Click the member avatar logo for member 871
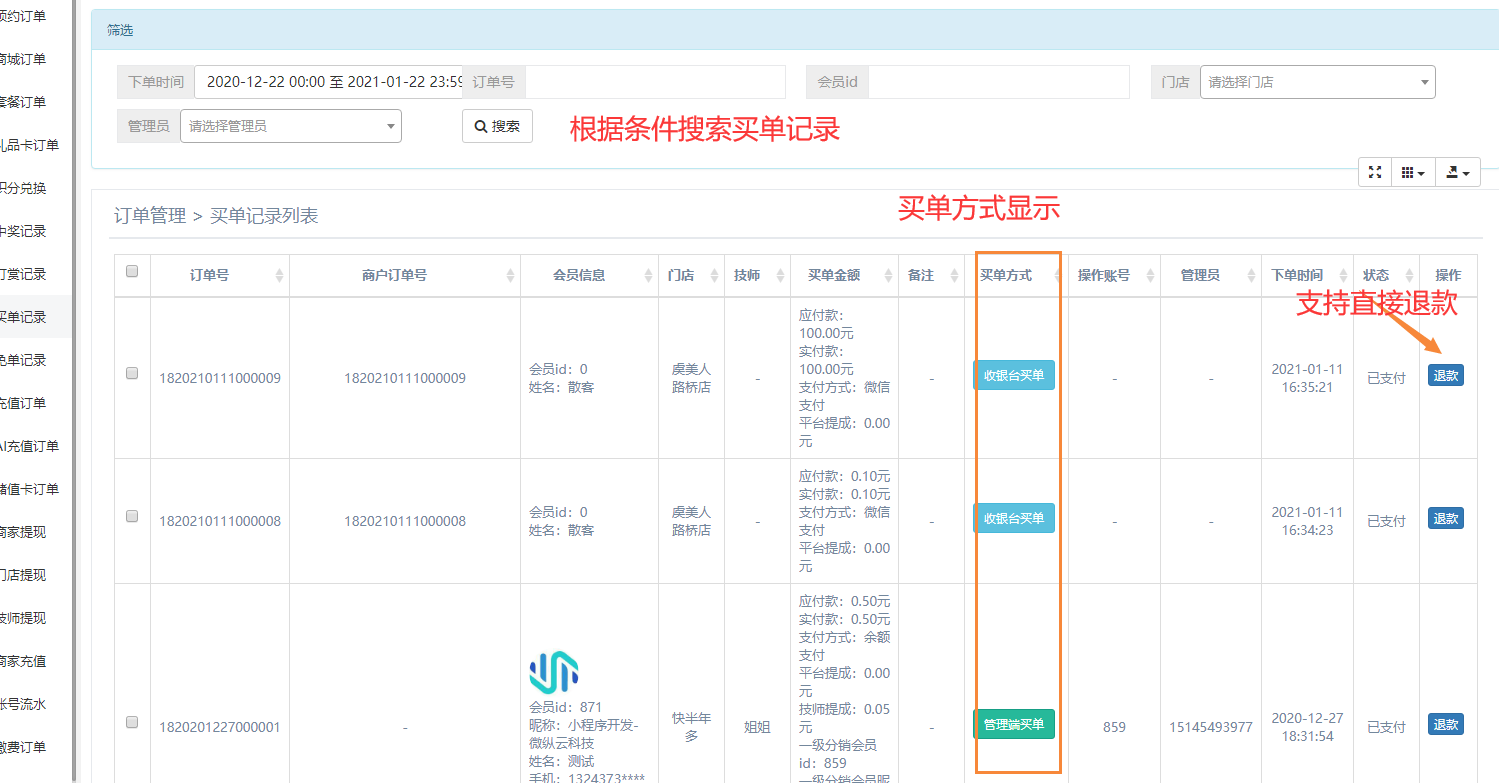The width and height of the screenshot is (1499, 783). (553, 672)
